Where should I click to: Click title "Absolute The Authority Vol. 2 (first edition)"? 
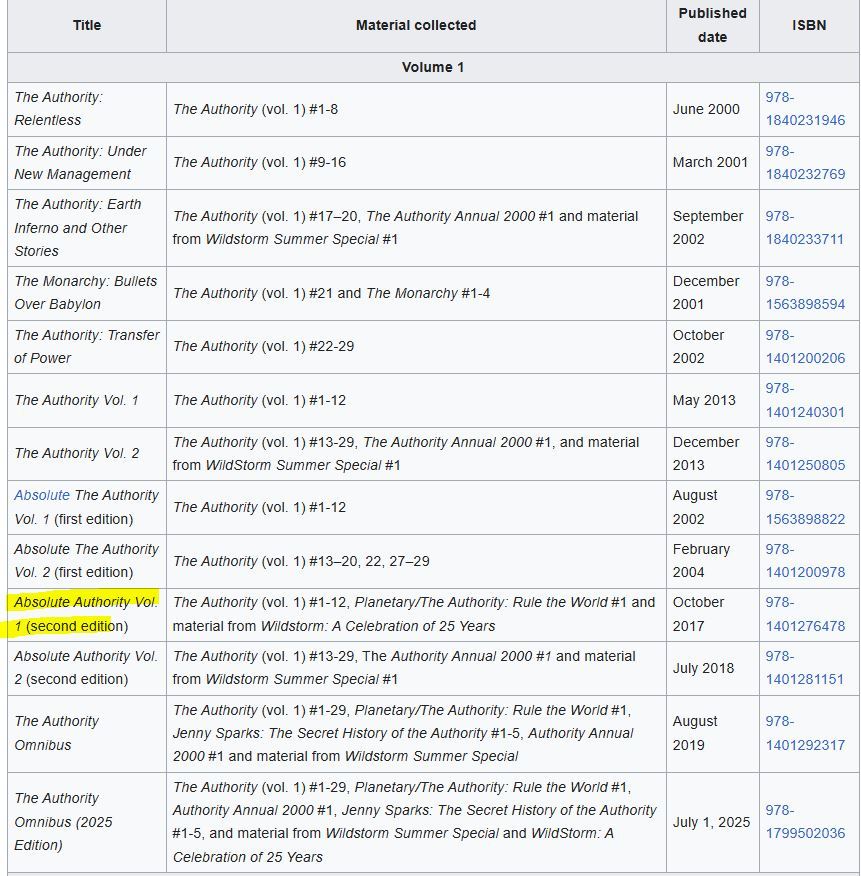pos(87,561)
